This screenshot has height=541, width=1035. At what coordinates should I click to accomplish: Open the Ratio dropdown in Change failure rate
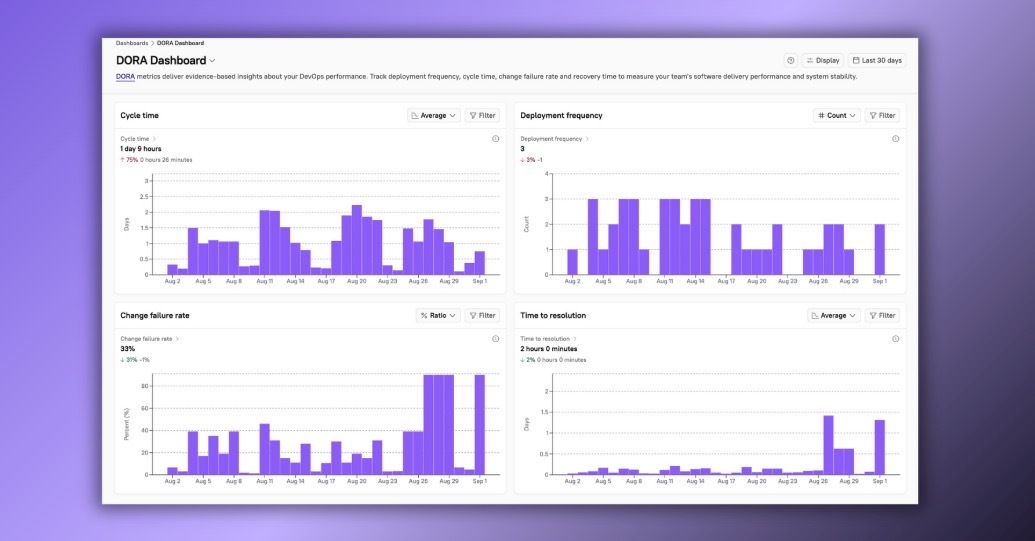coord(438,316)
